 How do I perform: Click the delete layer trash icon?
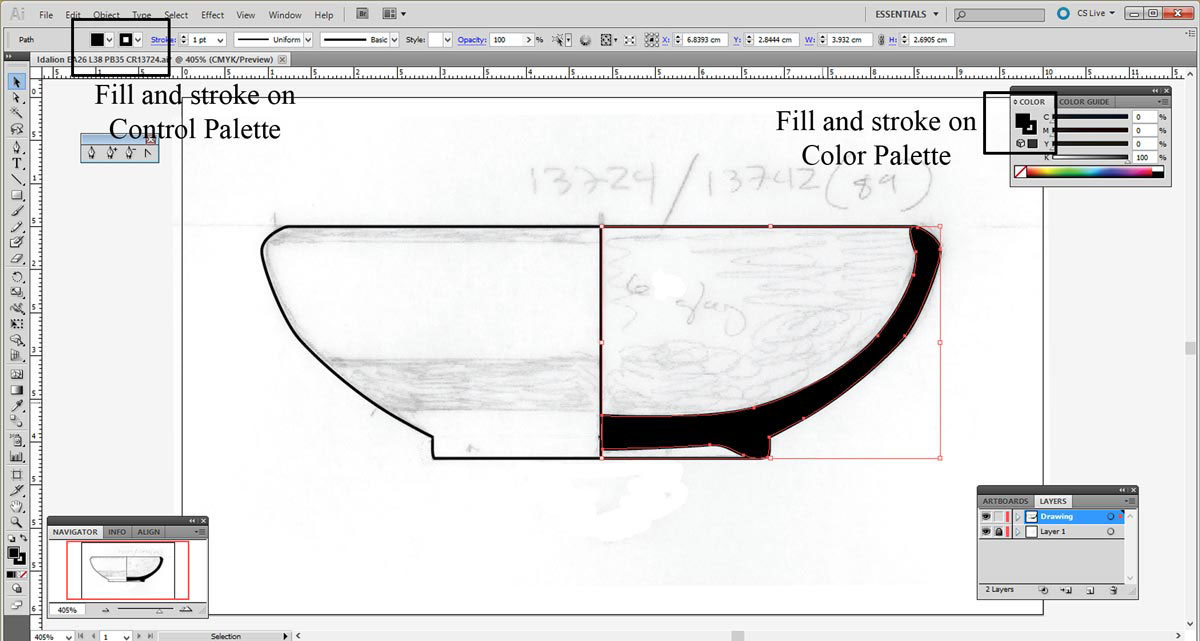coord(1113,589)
